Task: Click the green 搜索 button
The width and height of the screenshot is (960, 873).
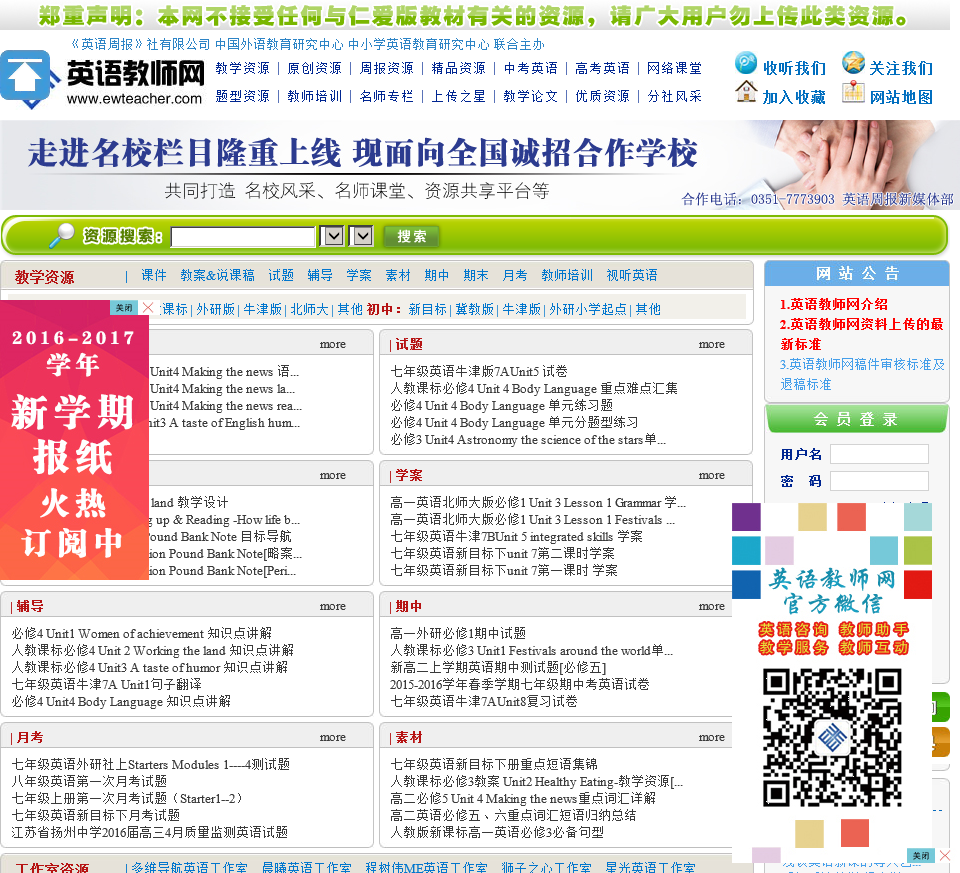Action: (x=411, y=236)
